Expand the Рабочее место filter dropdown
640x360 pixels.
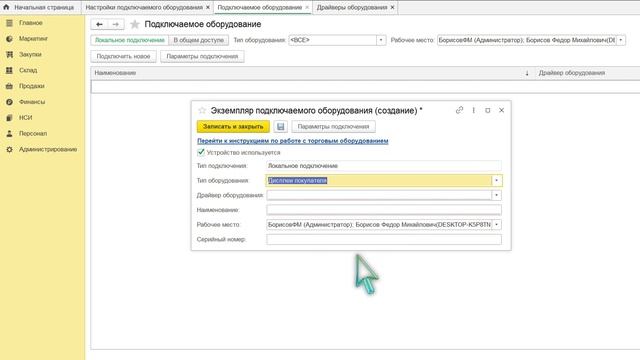pos(621,40)
